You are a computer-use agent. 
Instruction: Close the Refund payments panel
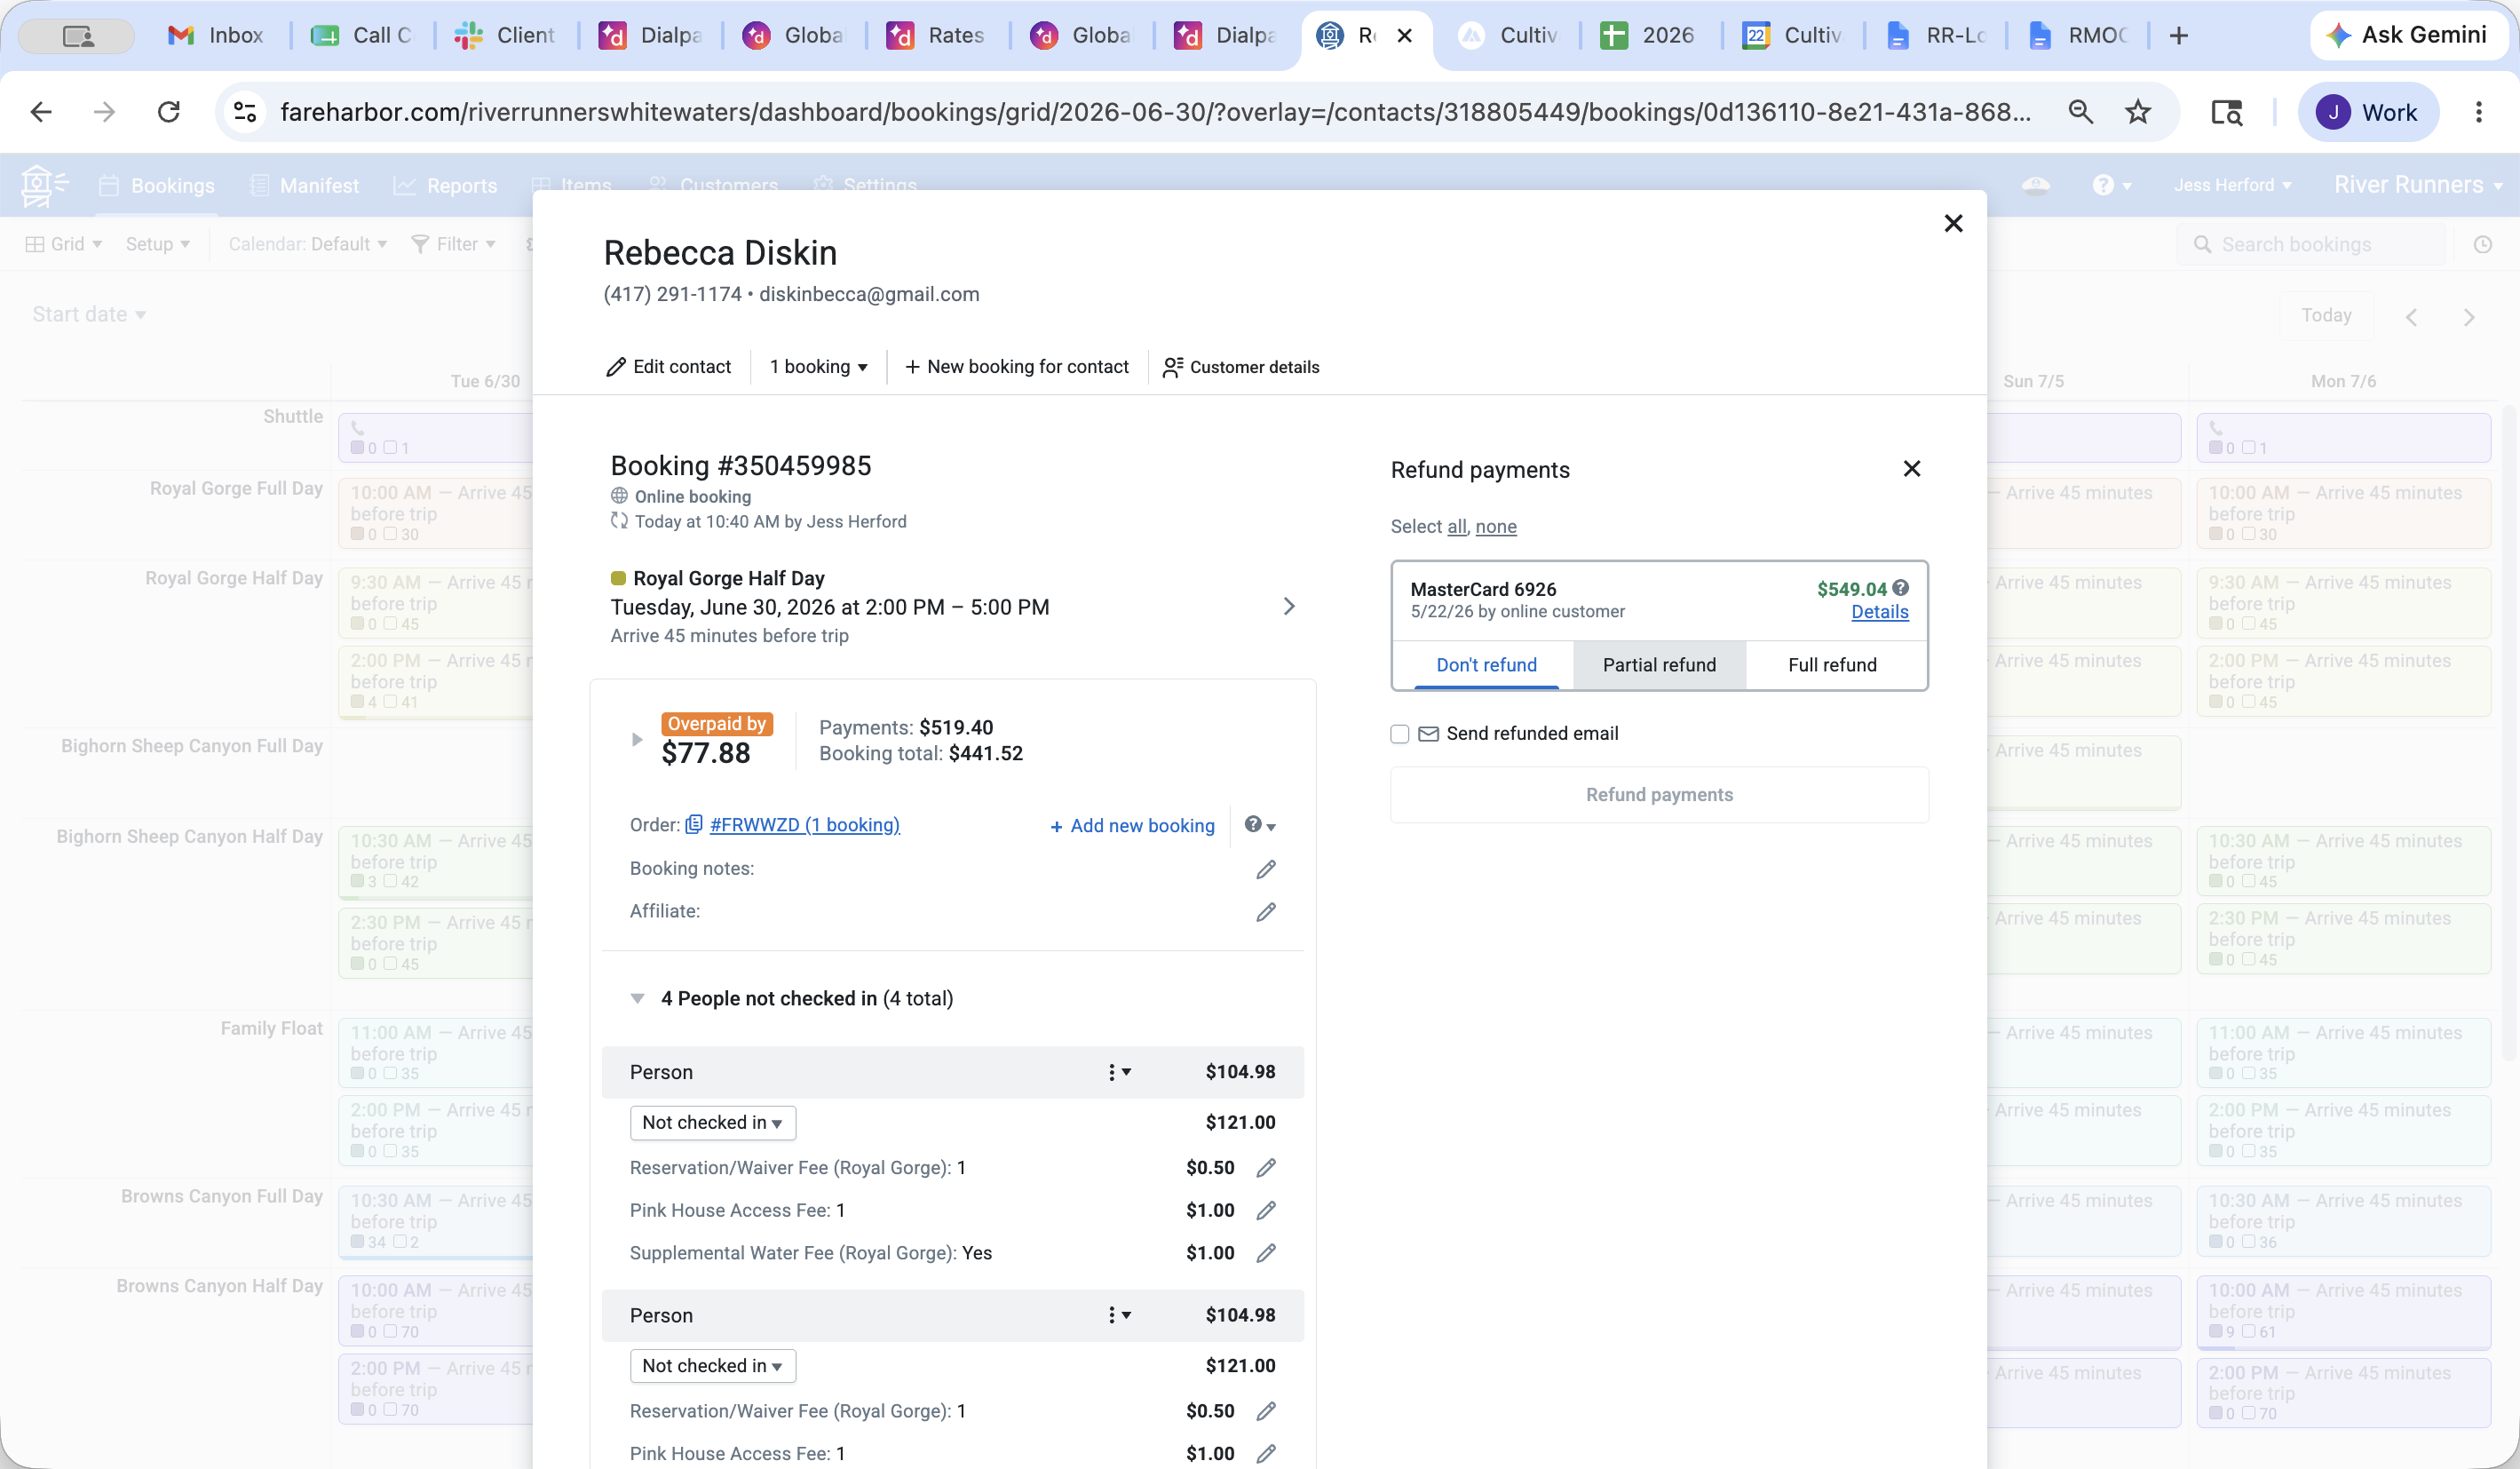pos(1911,469)
